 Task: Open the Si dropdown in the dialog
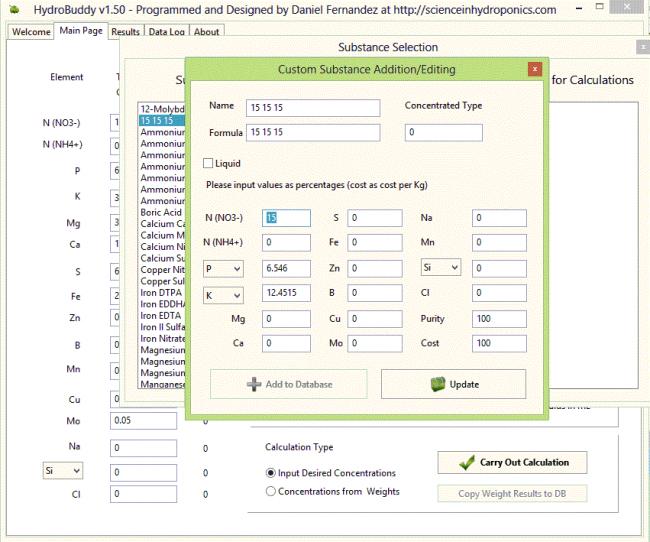[441, 267]
